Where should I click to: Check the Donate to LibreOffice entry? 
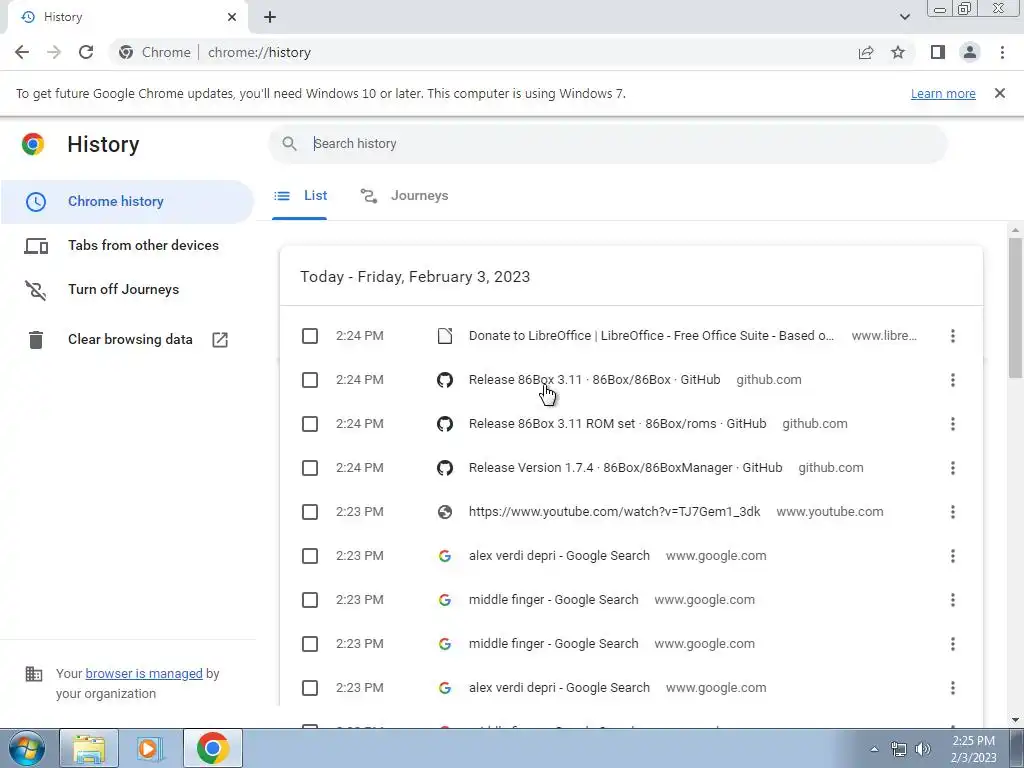[310, 336]
